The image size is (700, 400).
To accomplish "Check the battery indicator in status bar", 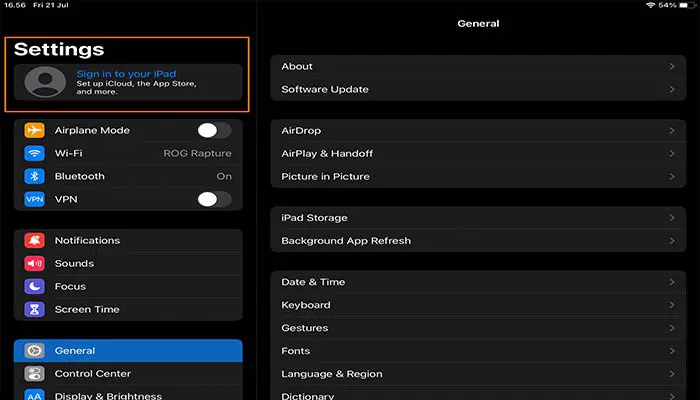I will pyautogui.click(x=683, y=6).
